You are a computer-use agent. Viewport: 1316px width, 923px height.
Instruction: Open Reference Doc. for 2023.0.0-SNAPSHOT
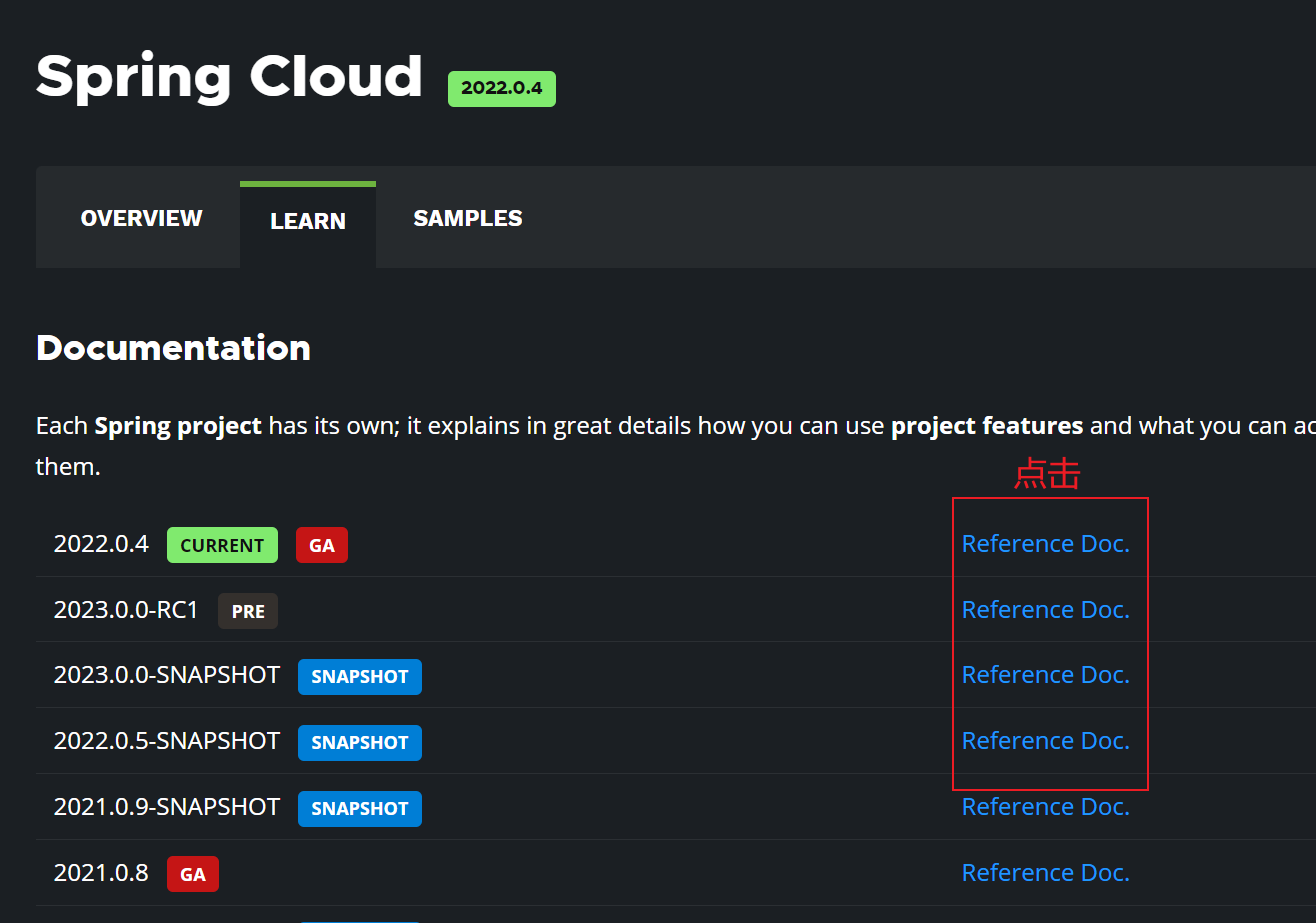[1045, 675]
